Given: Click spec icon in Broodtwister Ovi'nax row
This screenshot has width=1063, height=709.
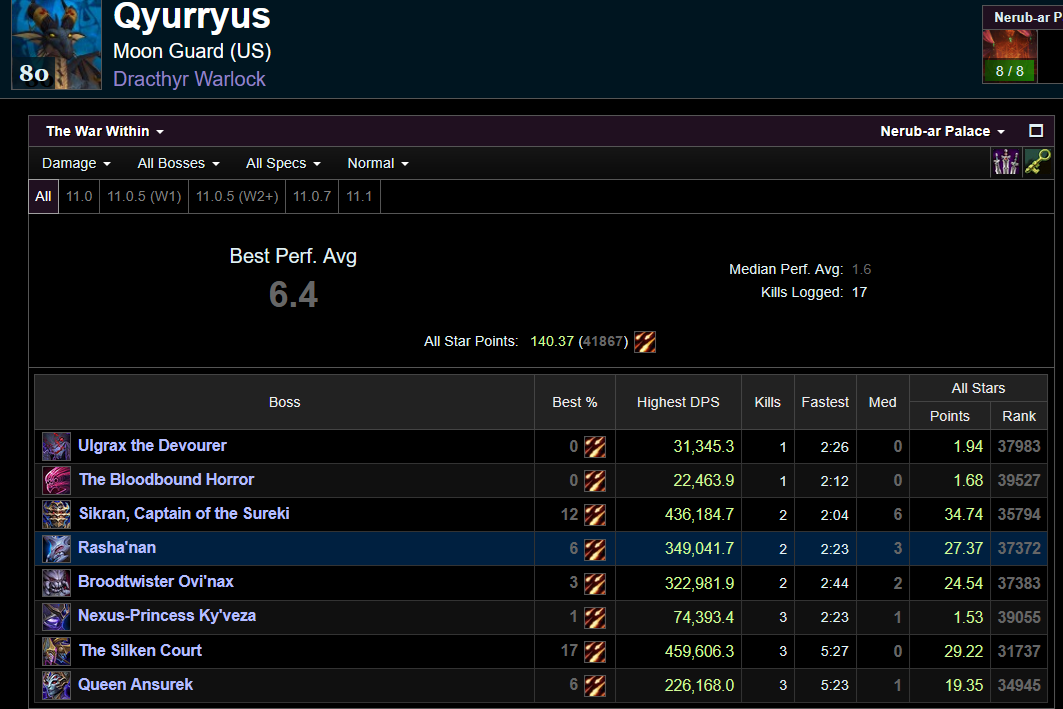Looking at the screenshot, I should 595,583.
